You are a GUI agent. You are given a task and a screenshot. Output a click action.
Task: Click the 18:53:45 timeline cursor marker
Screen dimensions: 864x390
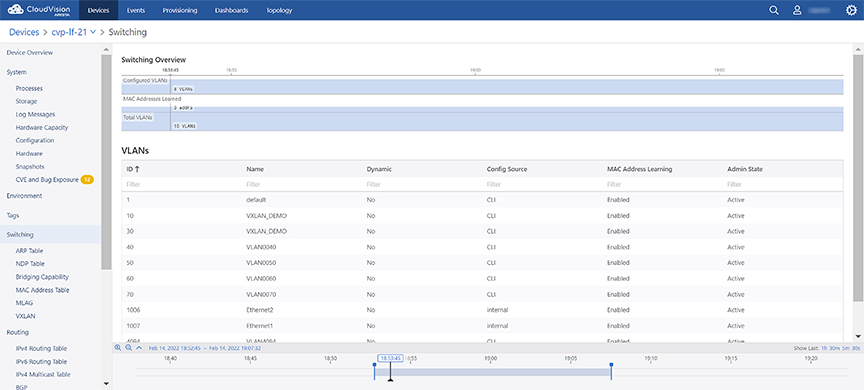point(390,358)
